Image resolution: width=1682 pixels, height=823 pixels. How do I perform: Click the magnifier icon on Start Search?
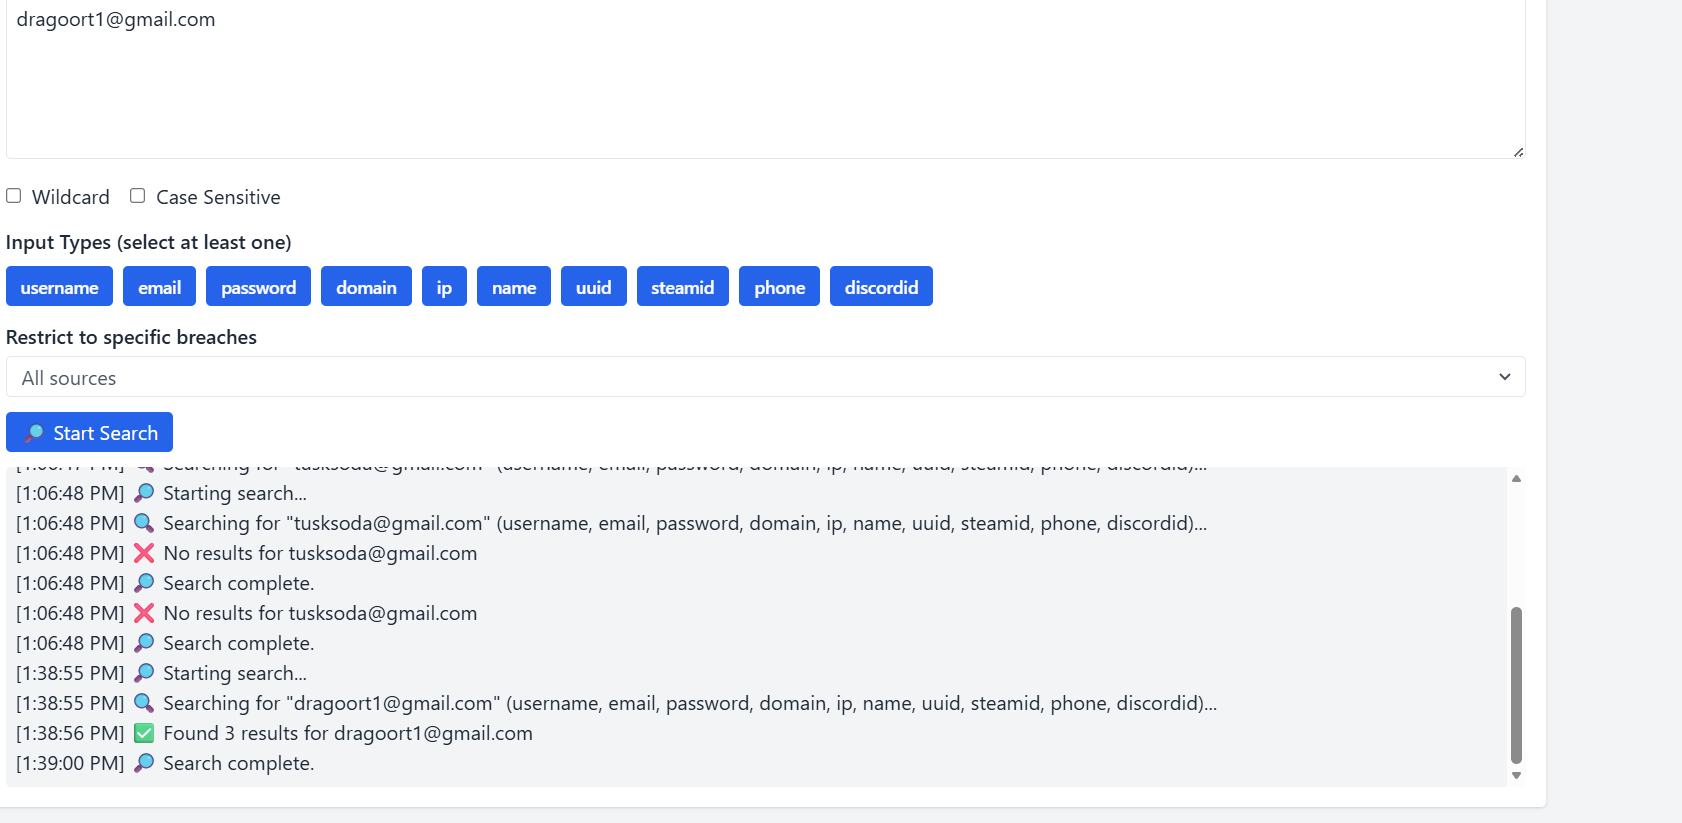coord(34,433)
